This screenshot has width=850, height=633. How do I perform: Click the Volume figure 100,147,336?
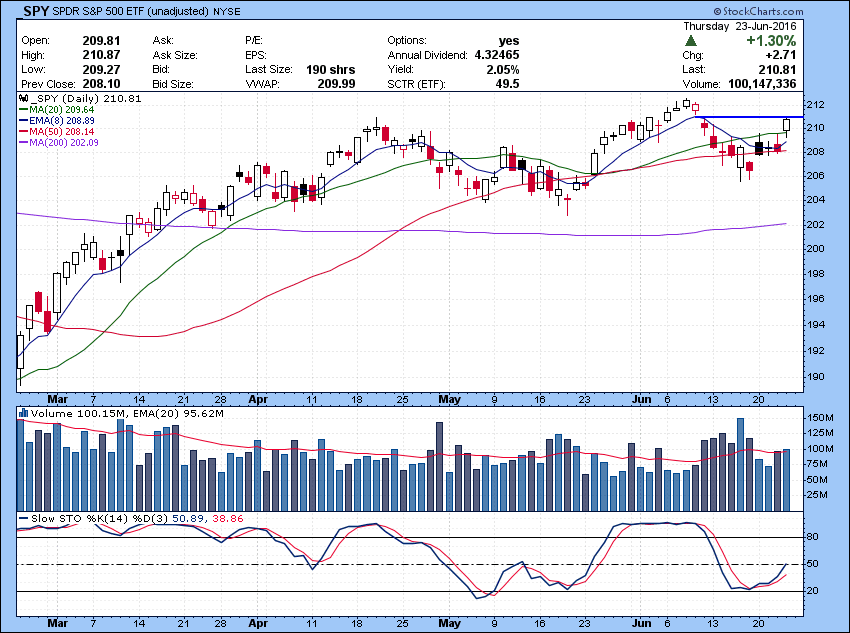(x=761, y=84)
